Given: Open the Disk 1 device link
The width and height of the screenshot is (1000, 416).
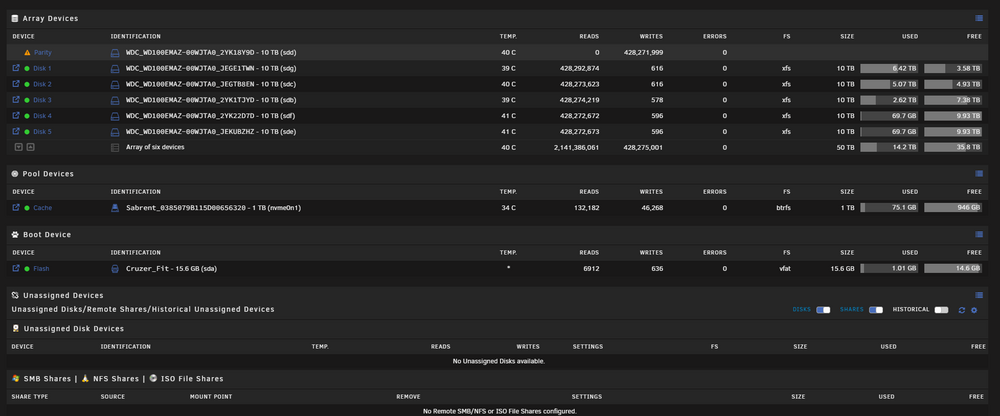Looking at the screenshot, I should click(x=42, y=68).
